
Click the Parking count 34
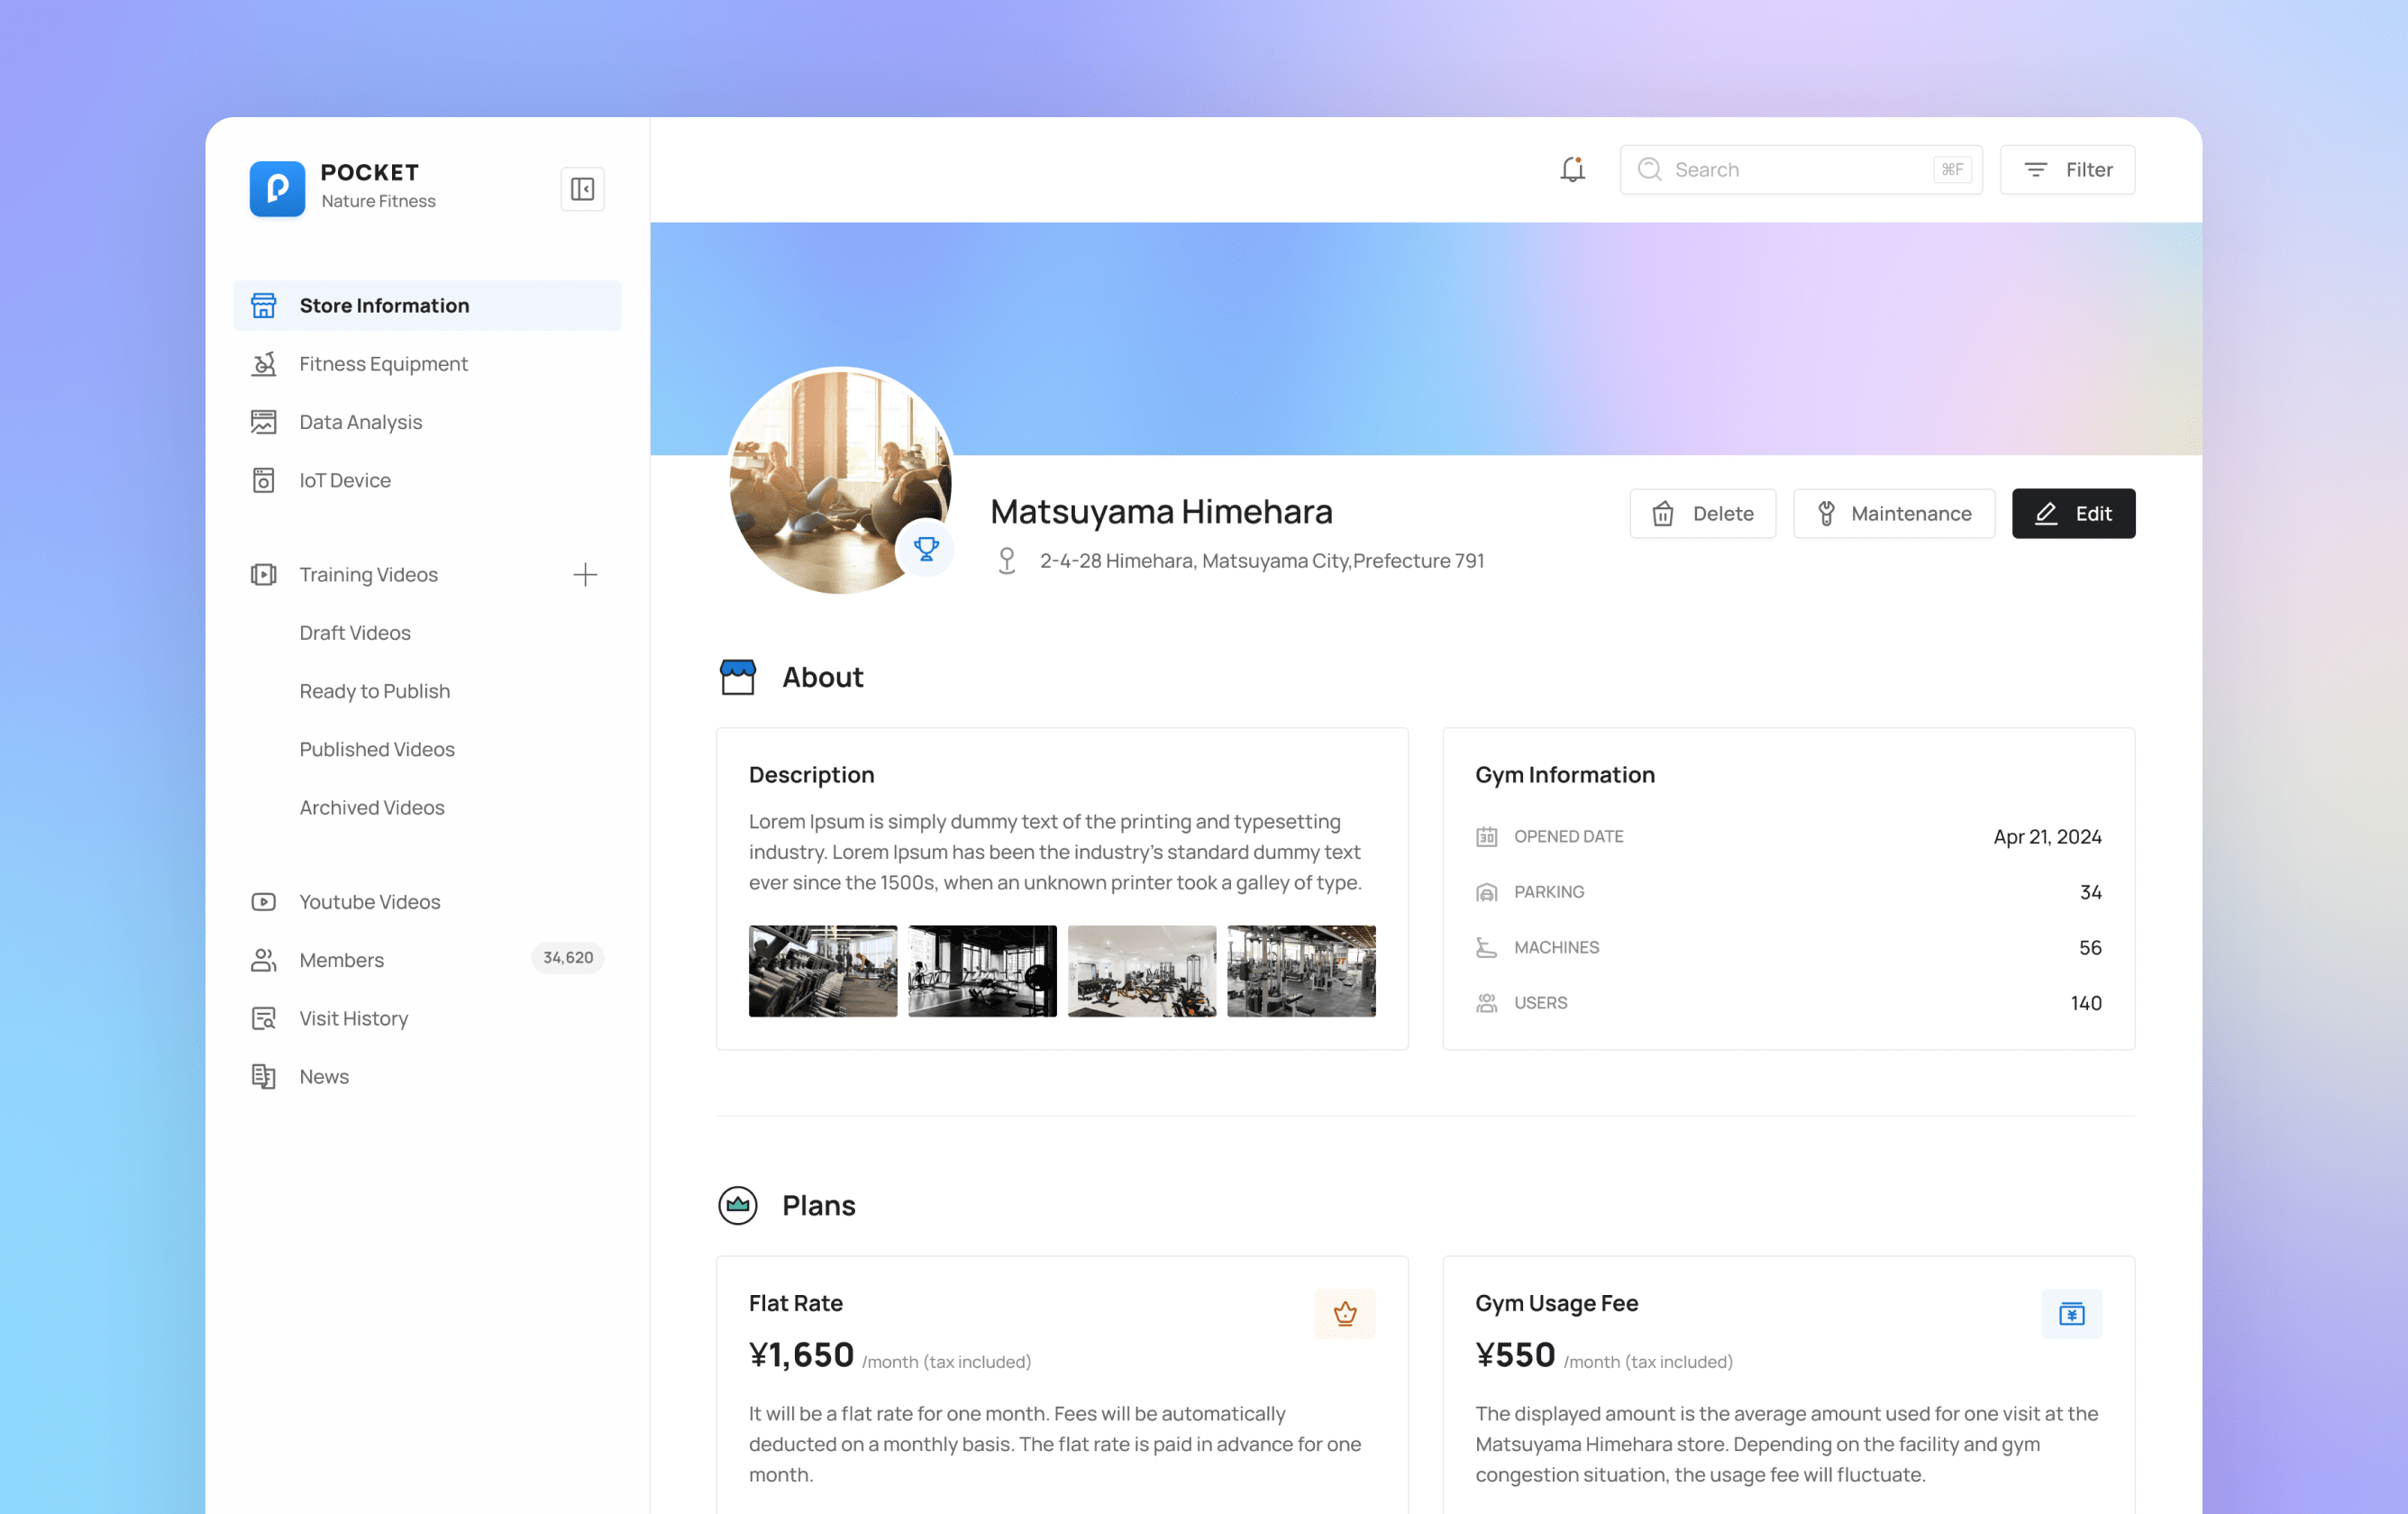[2090, 892]
